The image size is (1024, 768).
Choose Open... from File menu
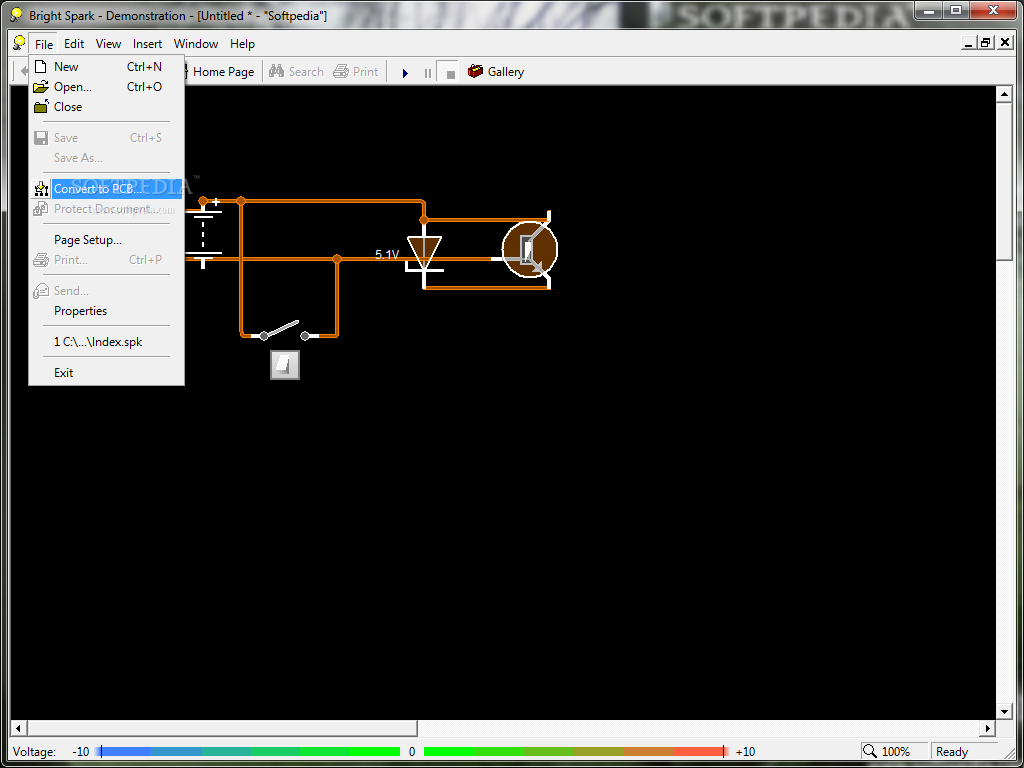pos(106,87)
